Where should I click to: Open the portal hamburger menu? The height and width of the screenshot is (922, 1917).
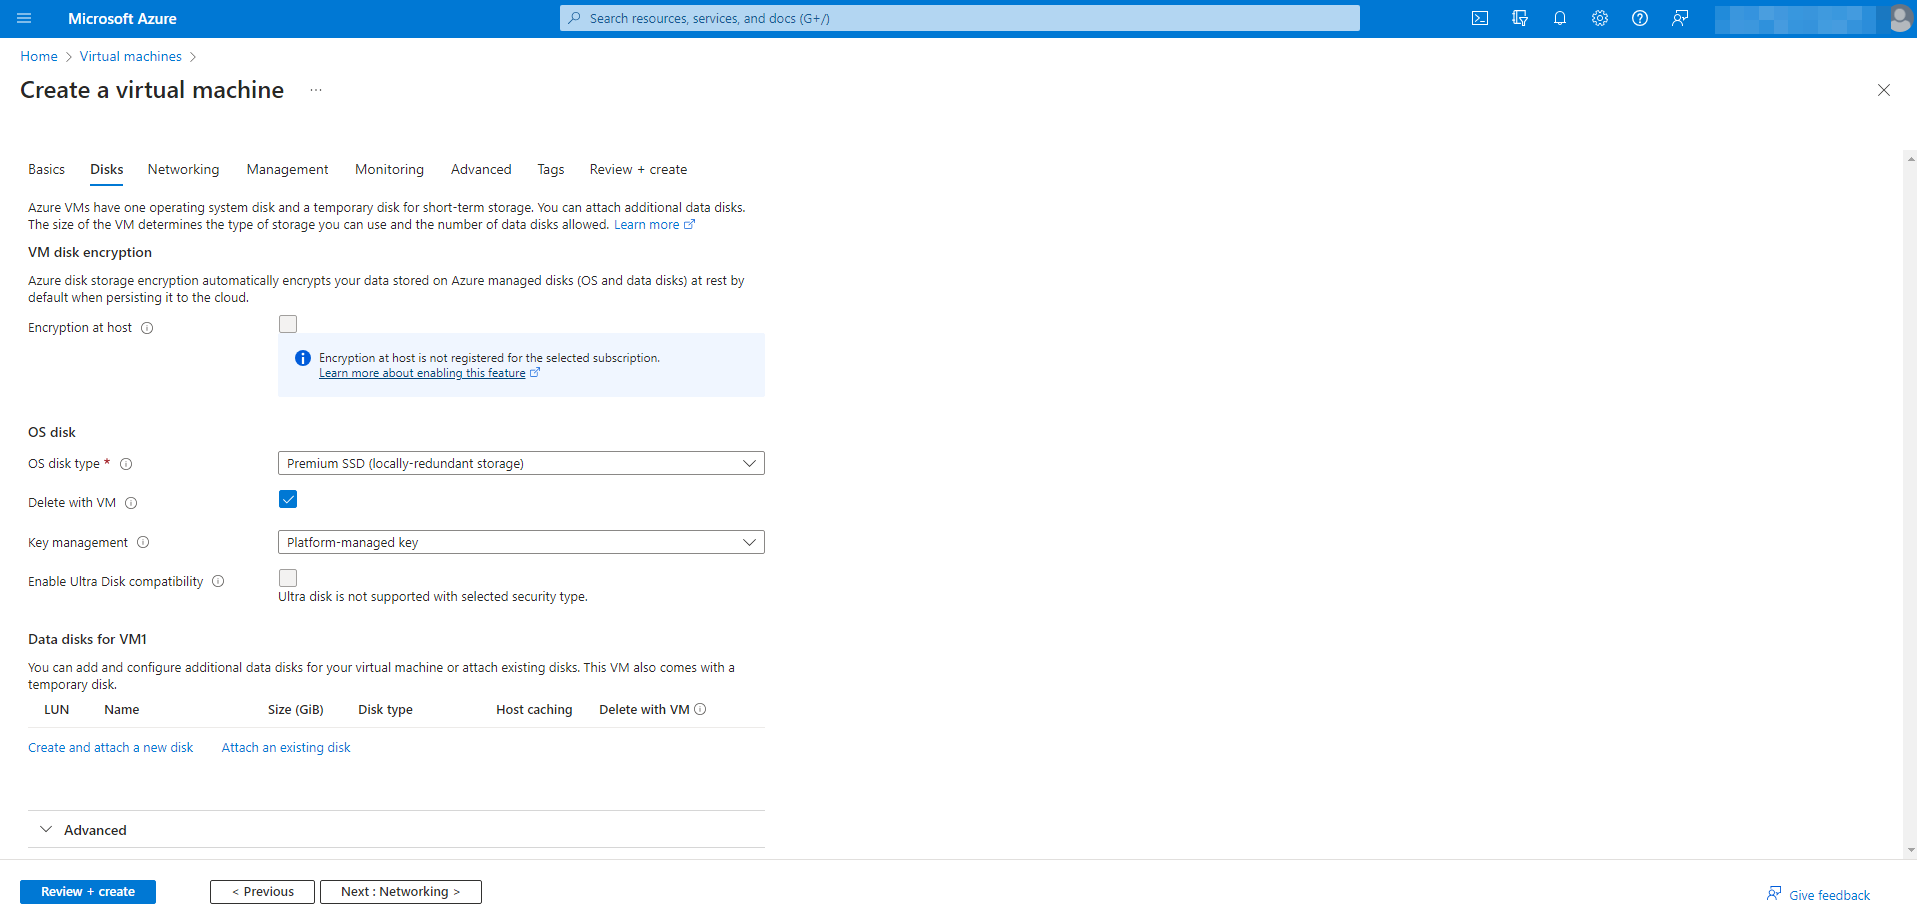pos(24,18)
